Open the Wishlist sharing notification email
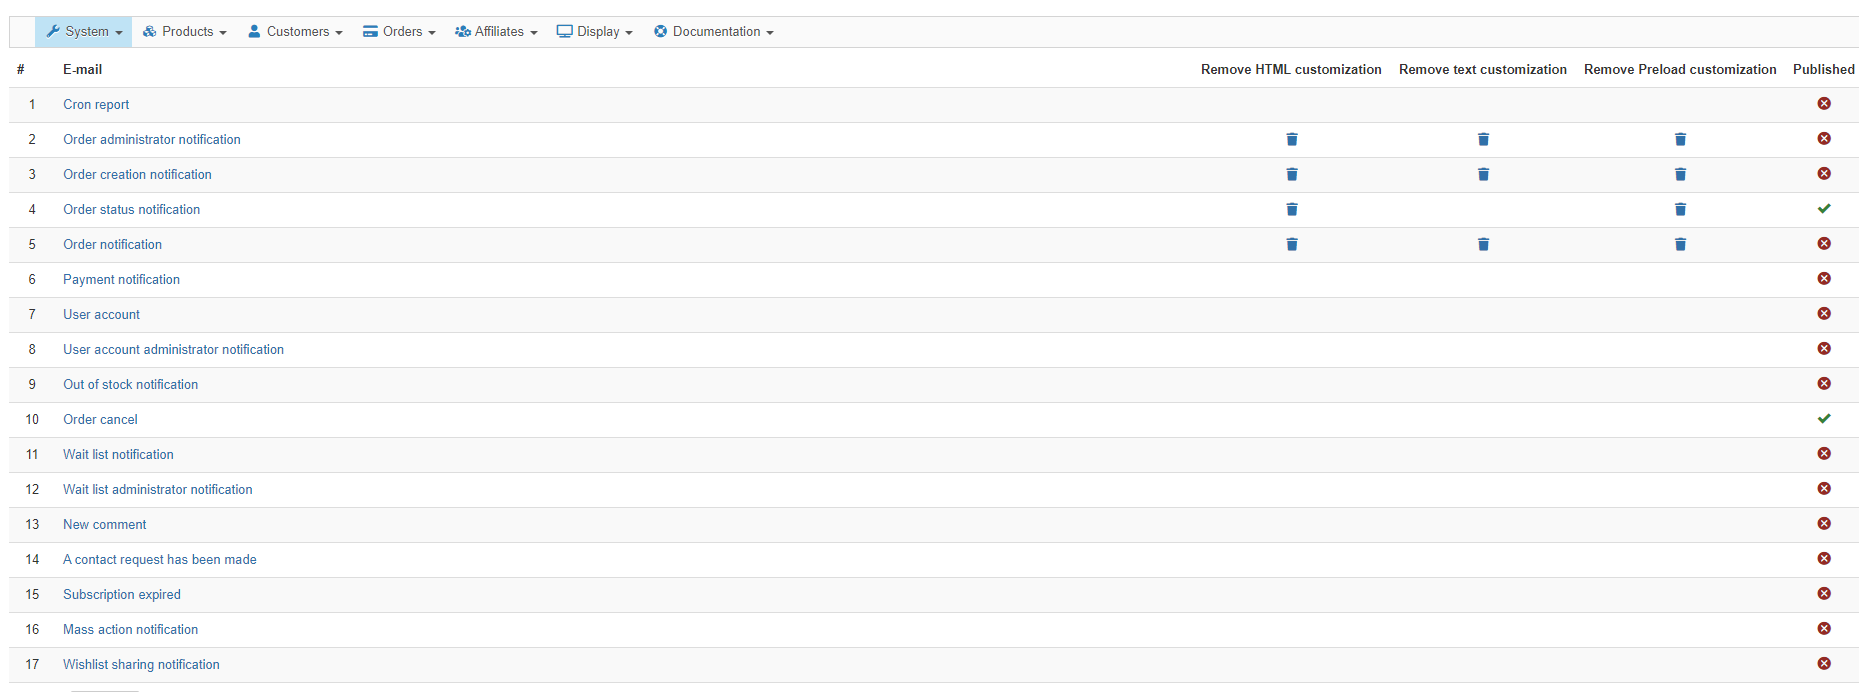 pos(141,665)
